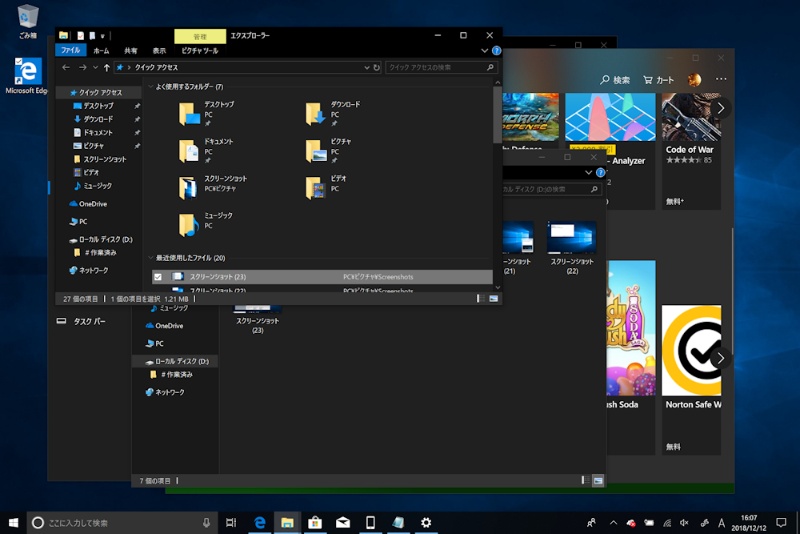Switch front Explorer to details view icon
The image size is (800, 534).
481,298
